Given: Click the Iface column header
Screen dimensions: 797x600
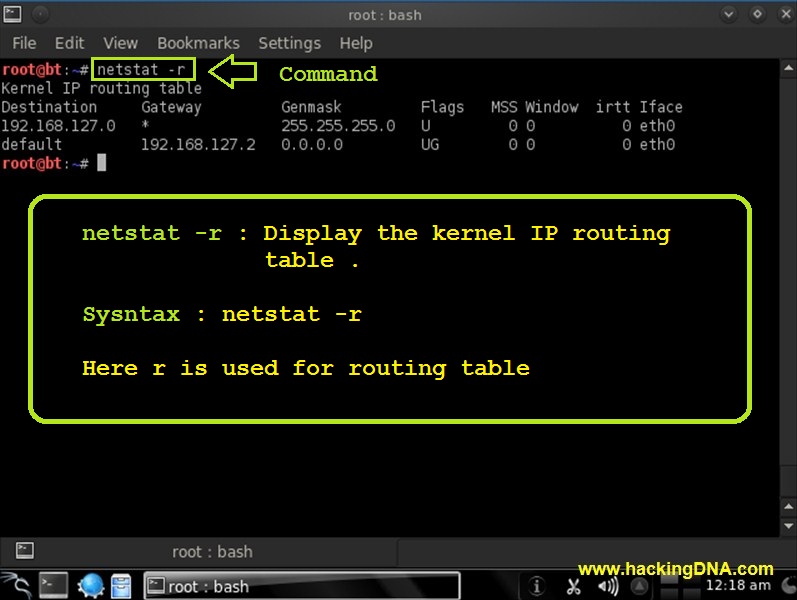Looking at the screenshot, I should pyautogui.click(x=661, y=107).
